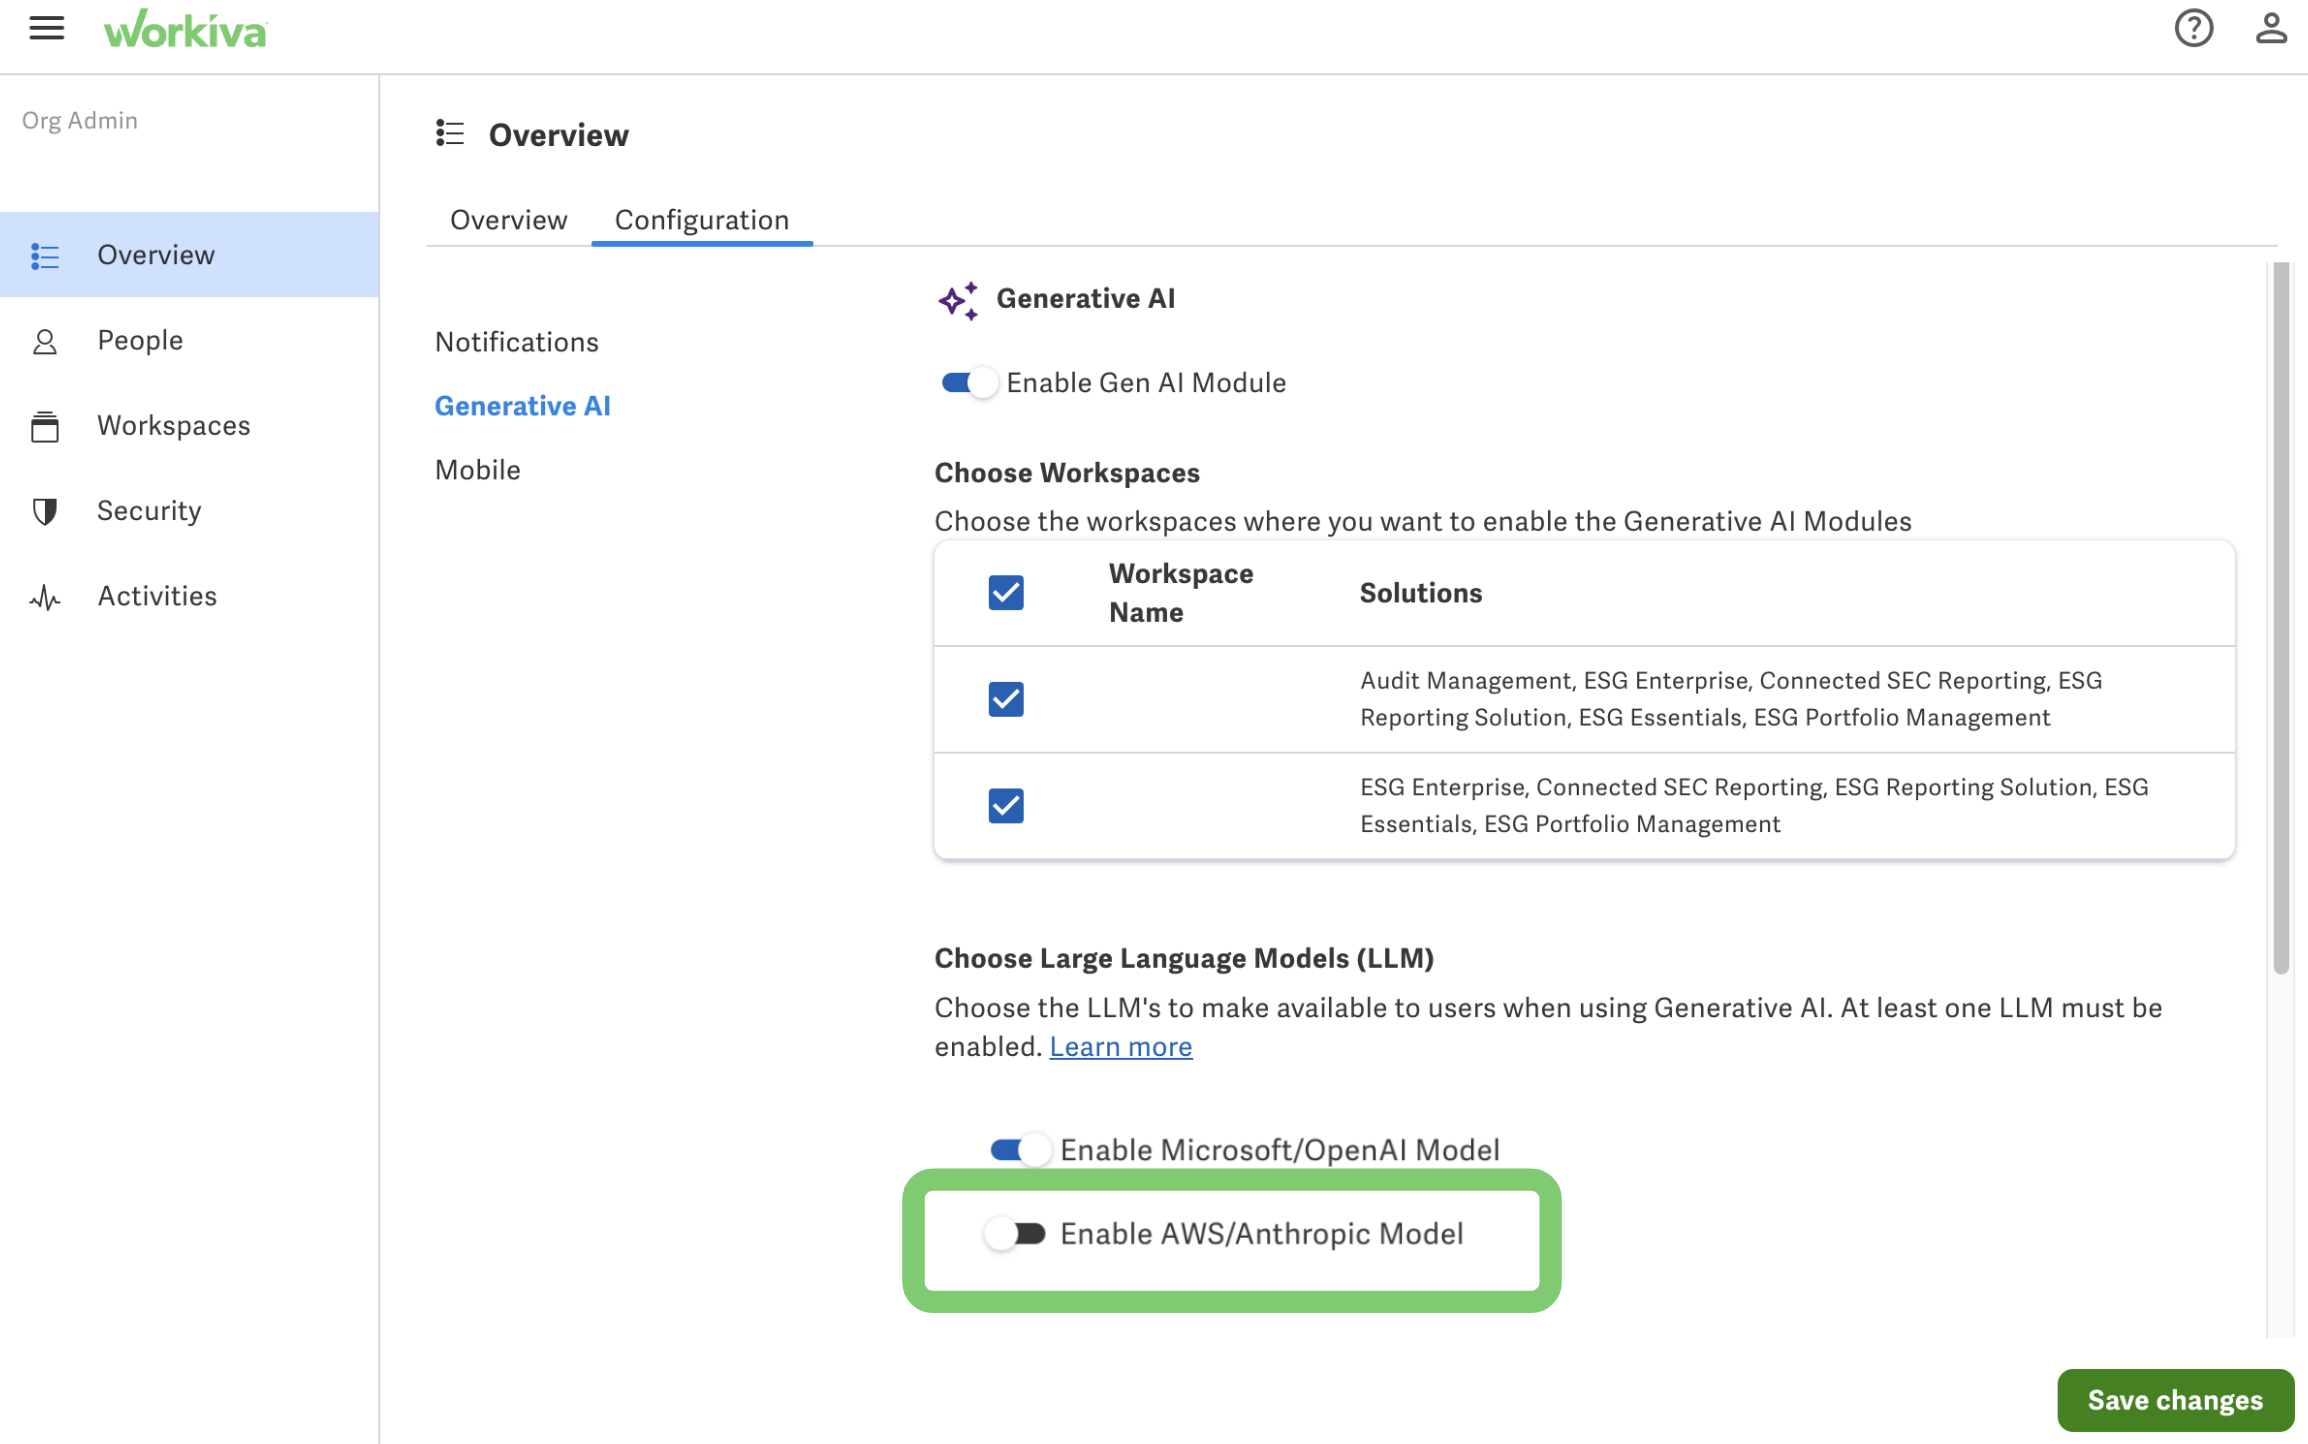The width and height of the screenshot is (2308, 1444).
Task: Click the Enable Gen AI Module label
Action: [1146, 383]
